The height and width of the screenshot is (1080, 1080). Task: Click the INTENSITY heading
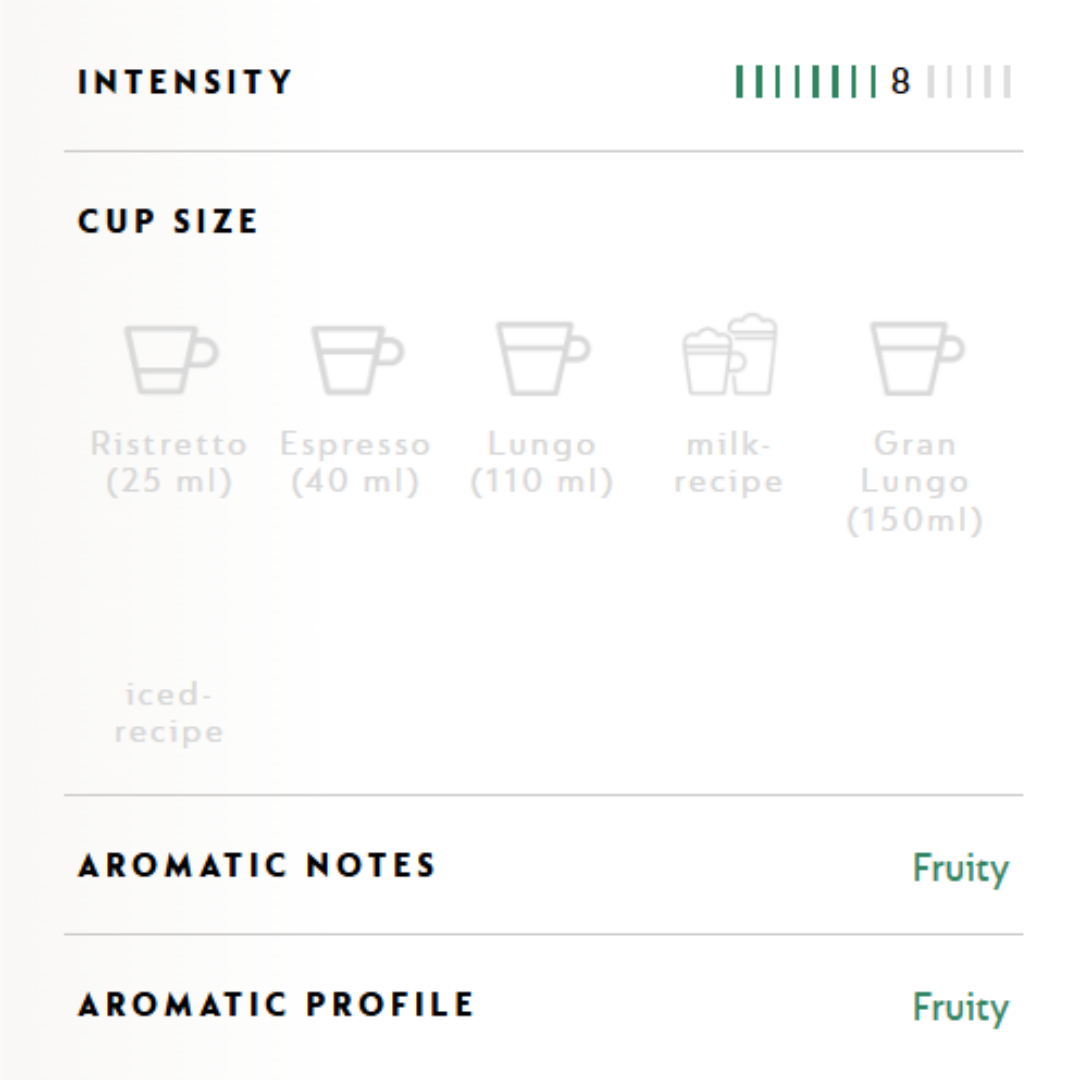pyautogui.click(x=185, y=82)
